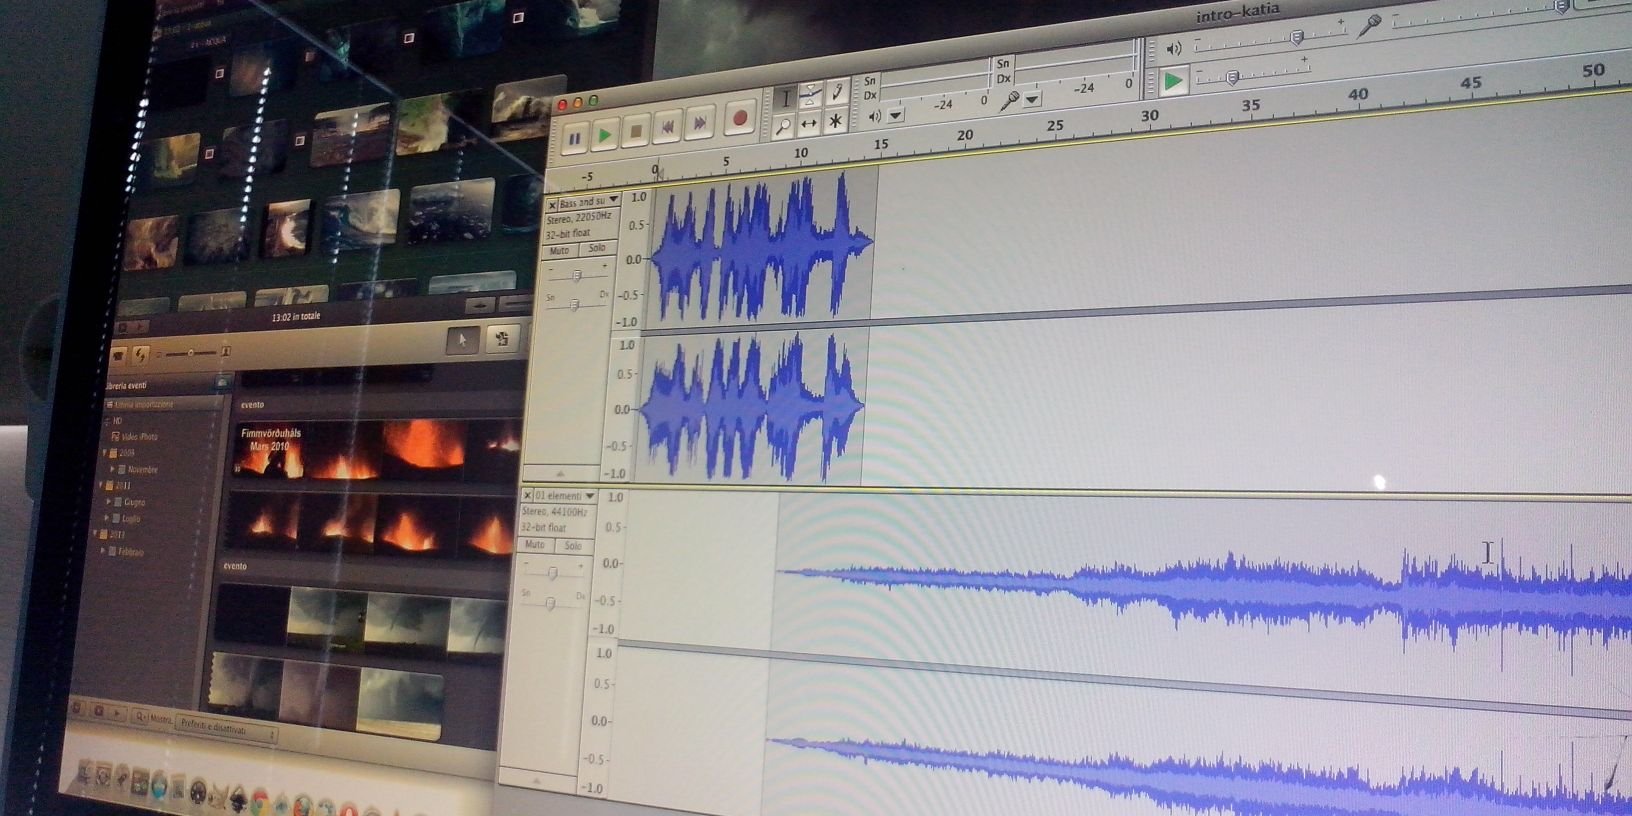Solo the 'Bass and su' track
The image size is (1632, 816).
pyautogui.click(x=597, y=248)
